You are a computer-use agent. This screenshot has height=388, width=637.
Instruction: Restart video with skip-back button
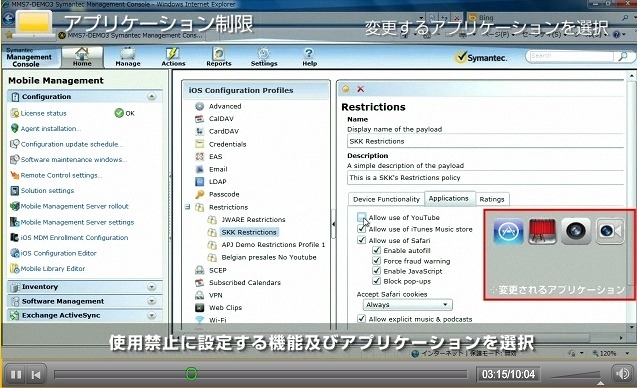[x=36, y=374]
